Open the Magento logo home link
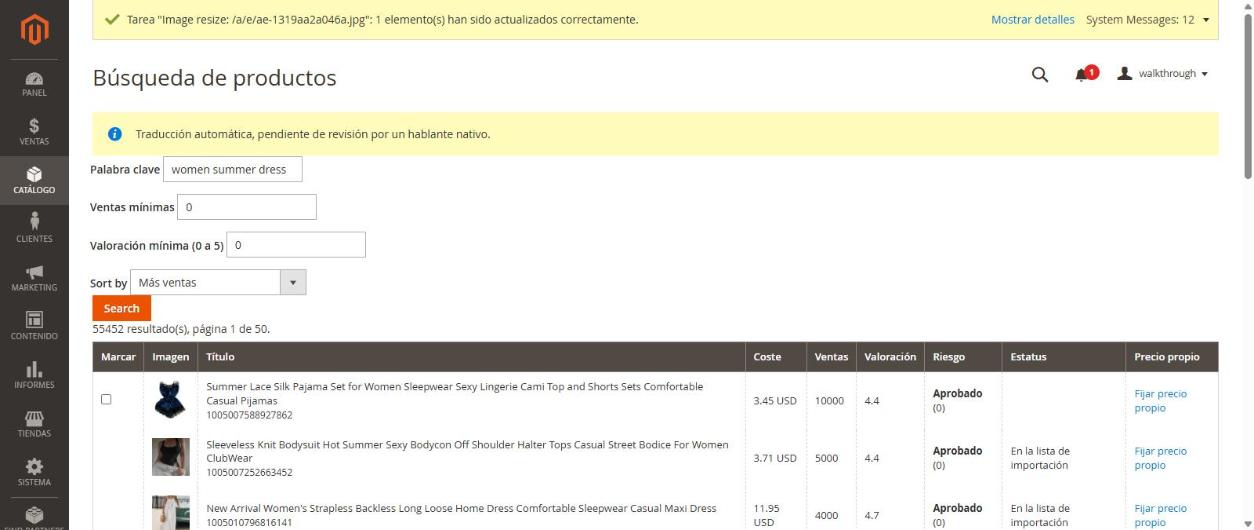 pyautogui.click(x=34, y=30)
